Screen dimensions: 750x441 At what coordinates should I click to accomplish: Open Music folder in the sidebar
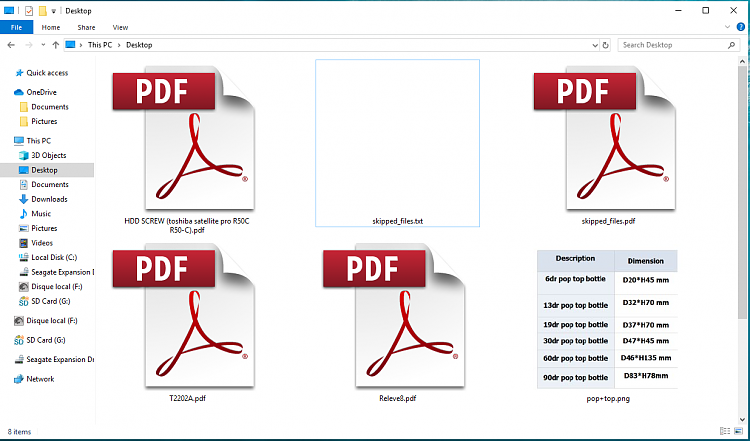click(x=41, y=214)
